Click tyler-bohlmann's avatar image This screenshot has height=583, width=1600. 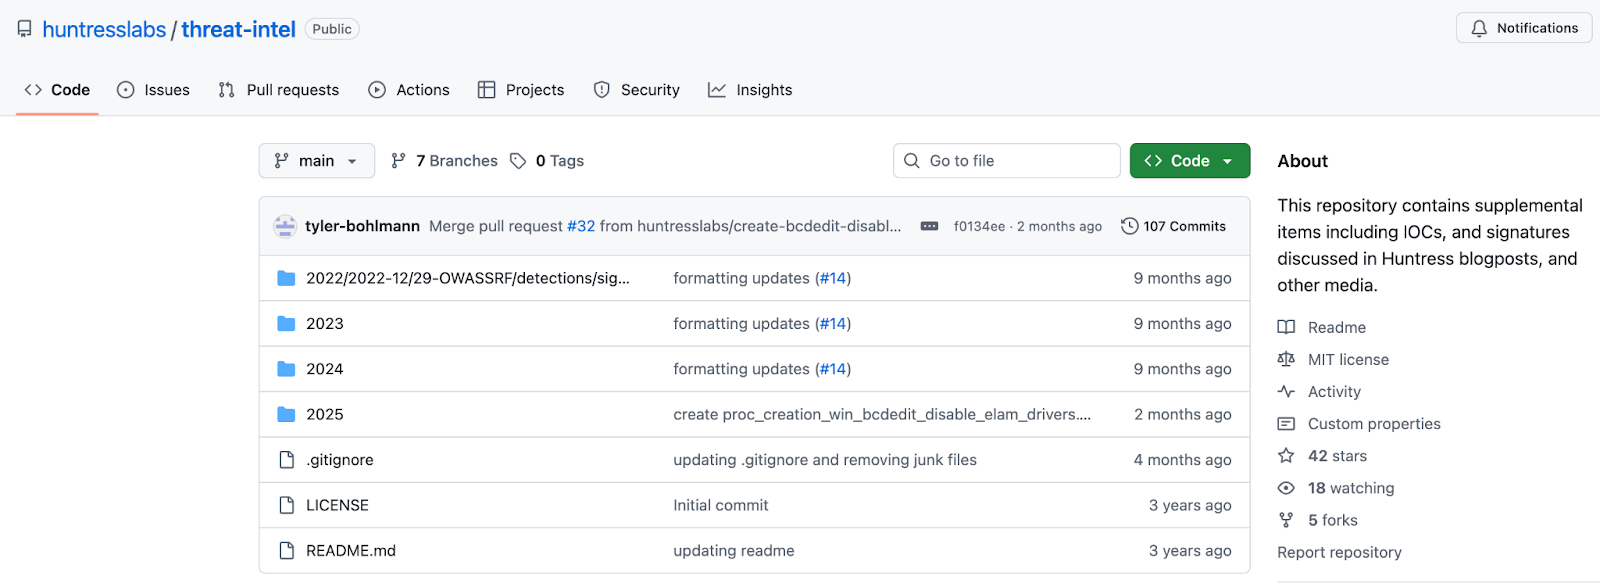285,226
